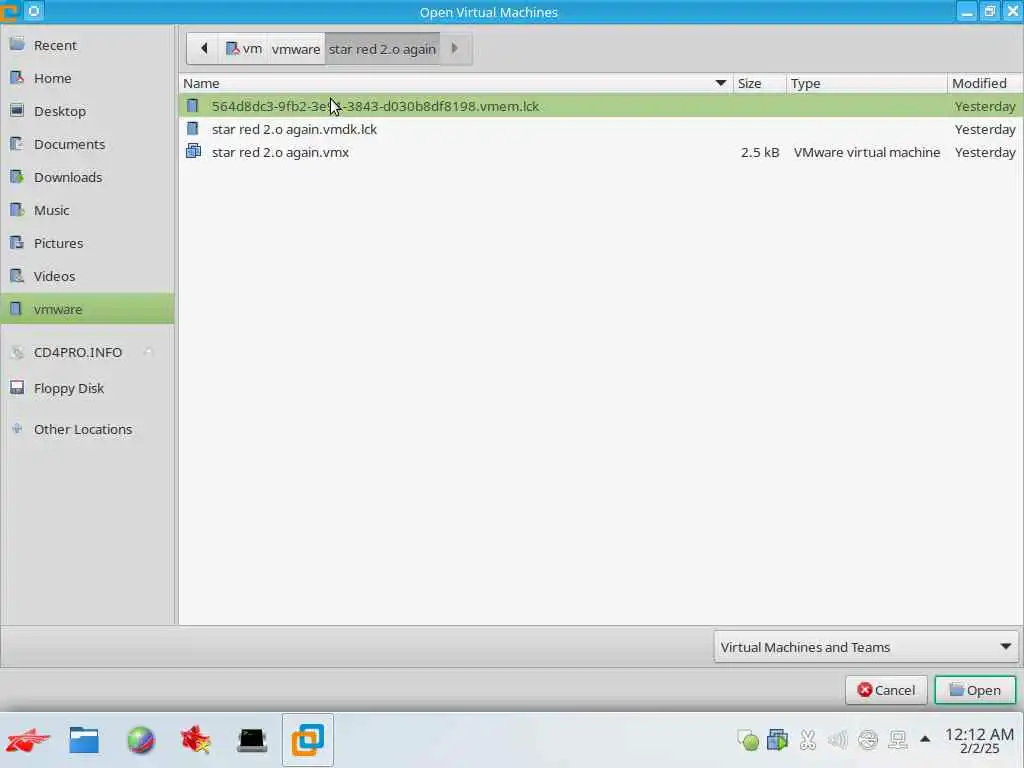This screenshot has width=1024, height=768.
Task: Click the vmem.lck file icon
Action: pyautogui.click(x=193, y=106)
